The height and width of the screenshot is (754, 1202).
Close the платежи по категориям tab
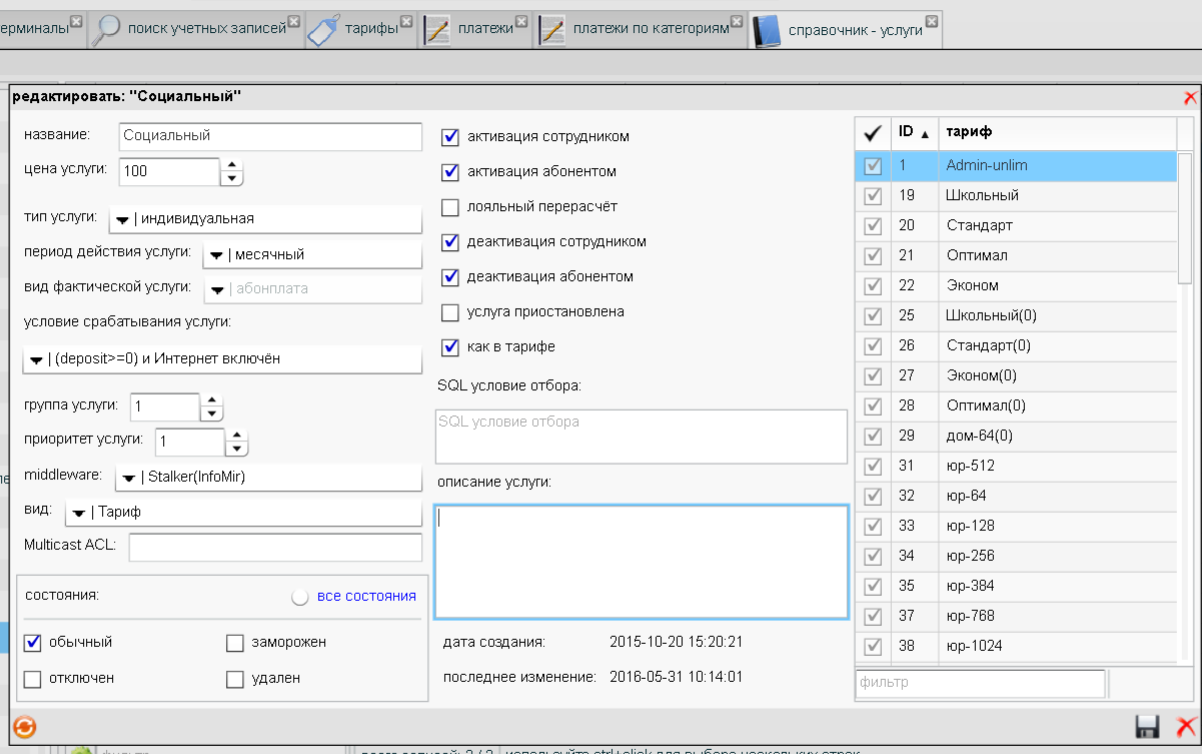[737, 21]
